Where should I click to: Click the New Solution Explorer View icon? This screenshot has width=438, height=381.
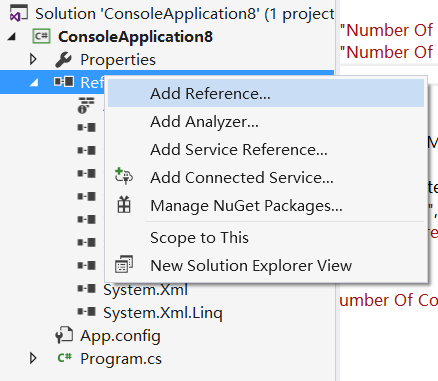click(x=124, y=264)
